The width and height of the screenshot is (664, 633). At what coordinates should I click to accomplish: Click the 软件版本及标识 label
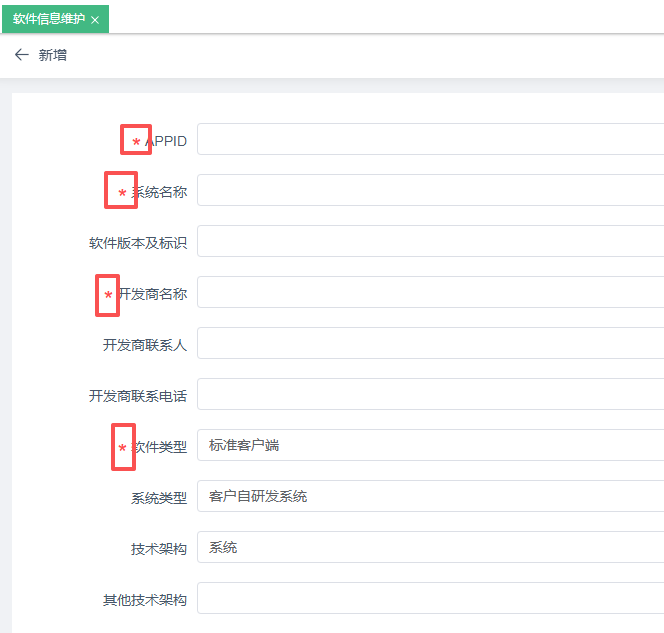tap(138, 243)
